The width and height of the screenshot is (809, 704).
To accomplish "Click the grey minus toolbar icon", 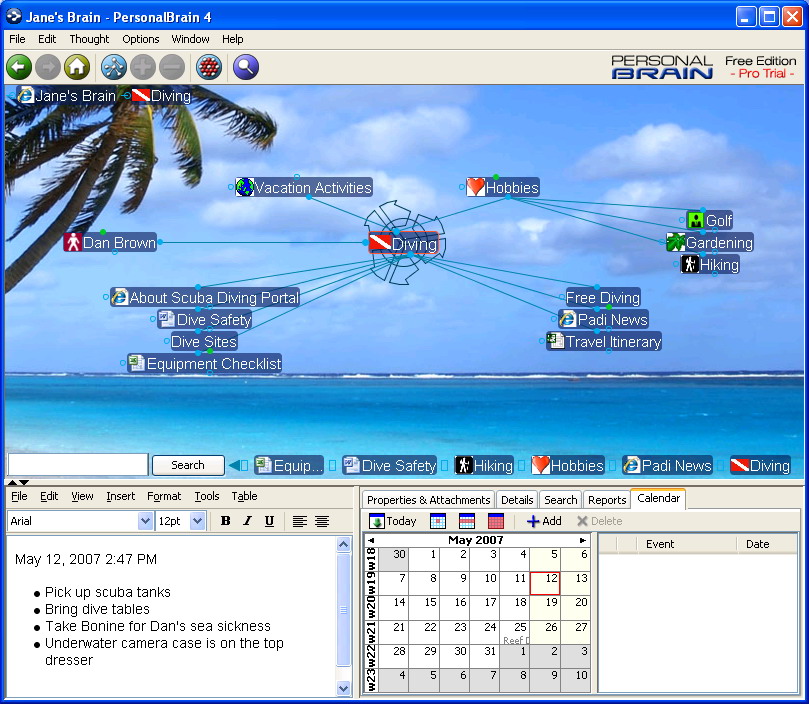I will point(172,67).
